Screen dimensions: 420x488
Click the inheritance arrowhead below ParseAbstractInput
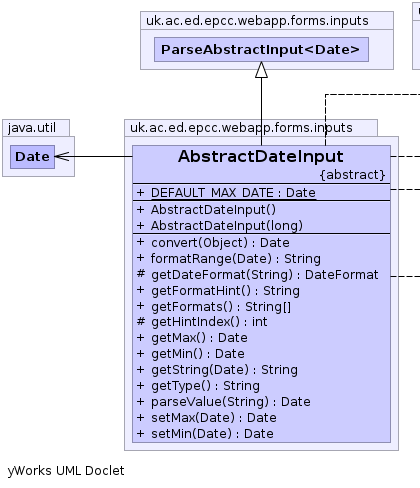261,70
